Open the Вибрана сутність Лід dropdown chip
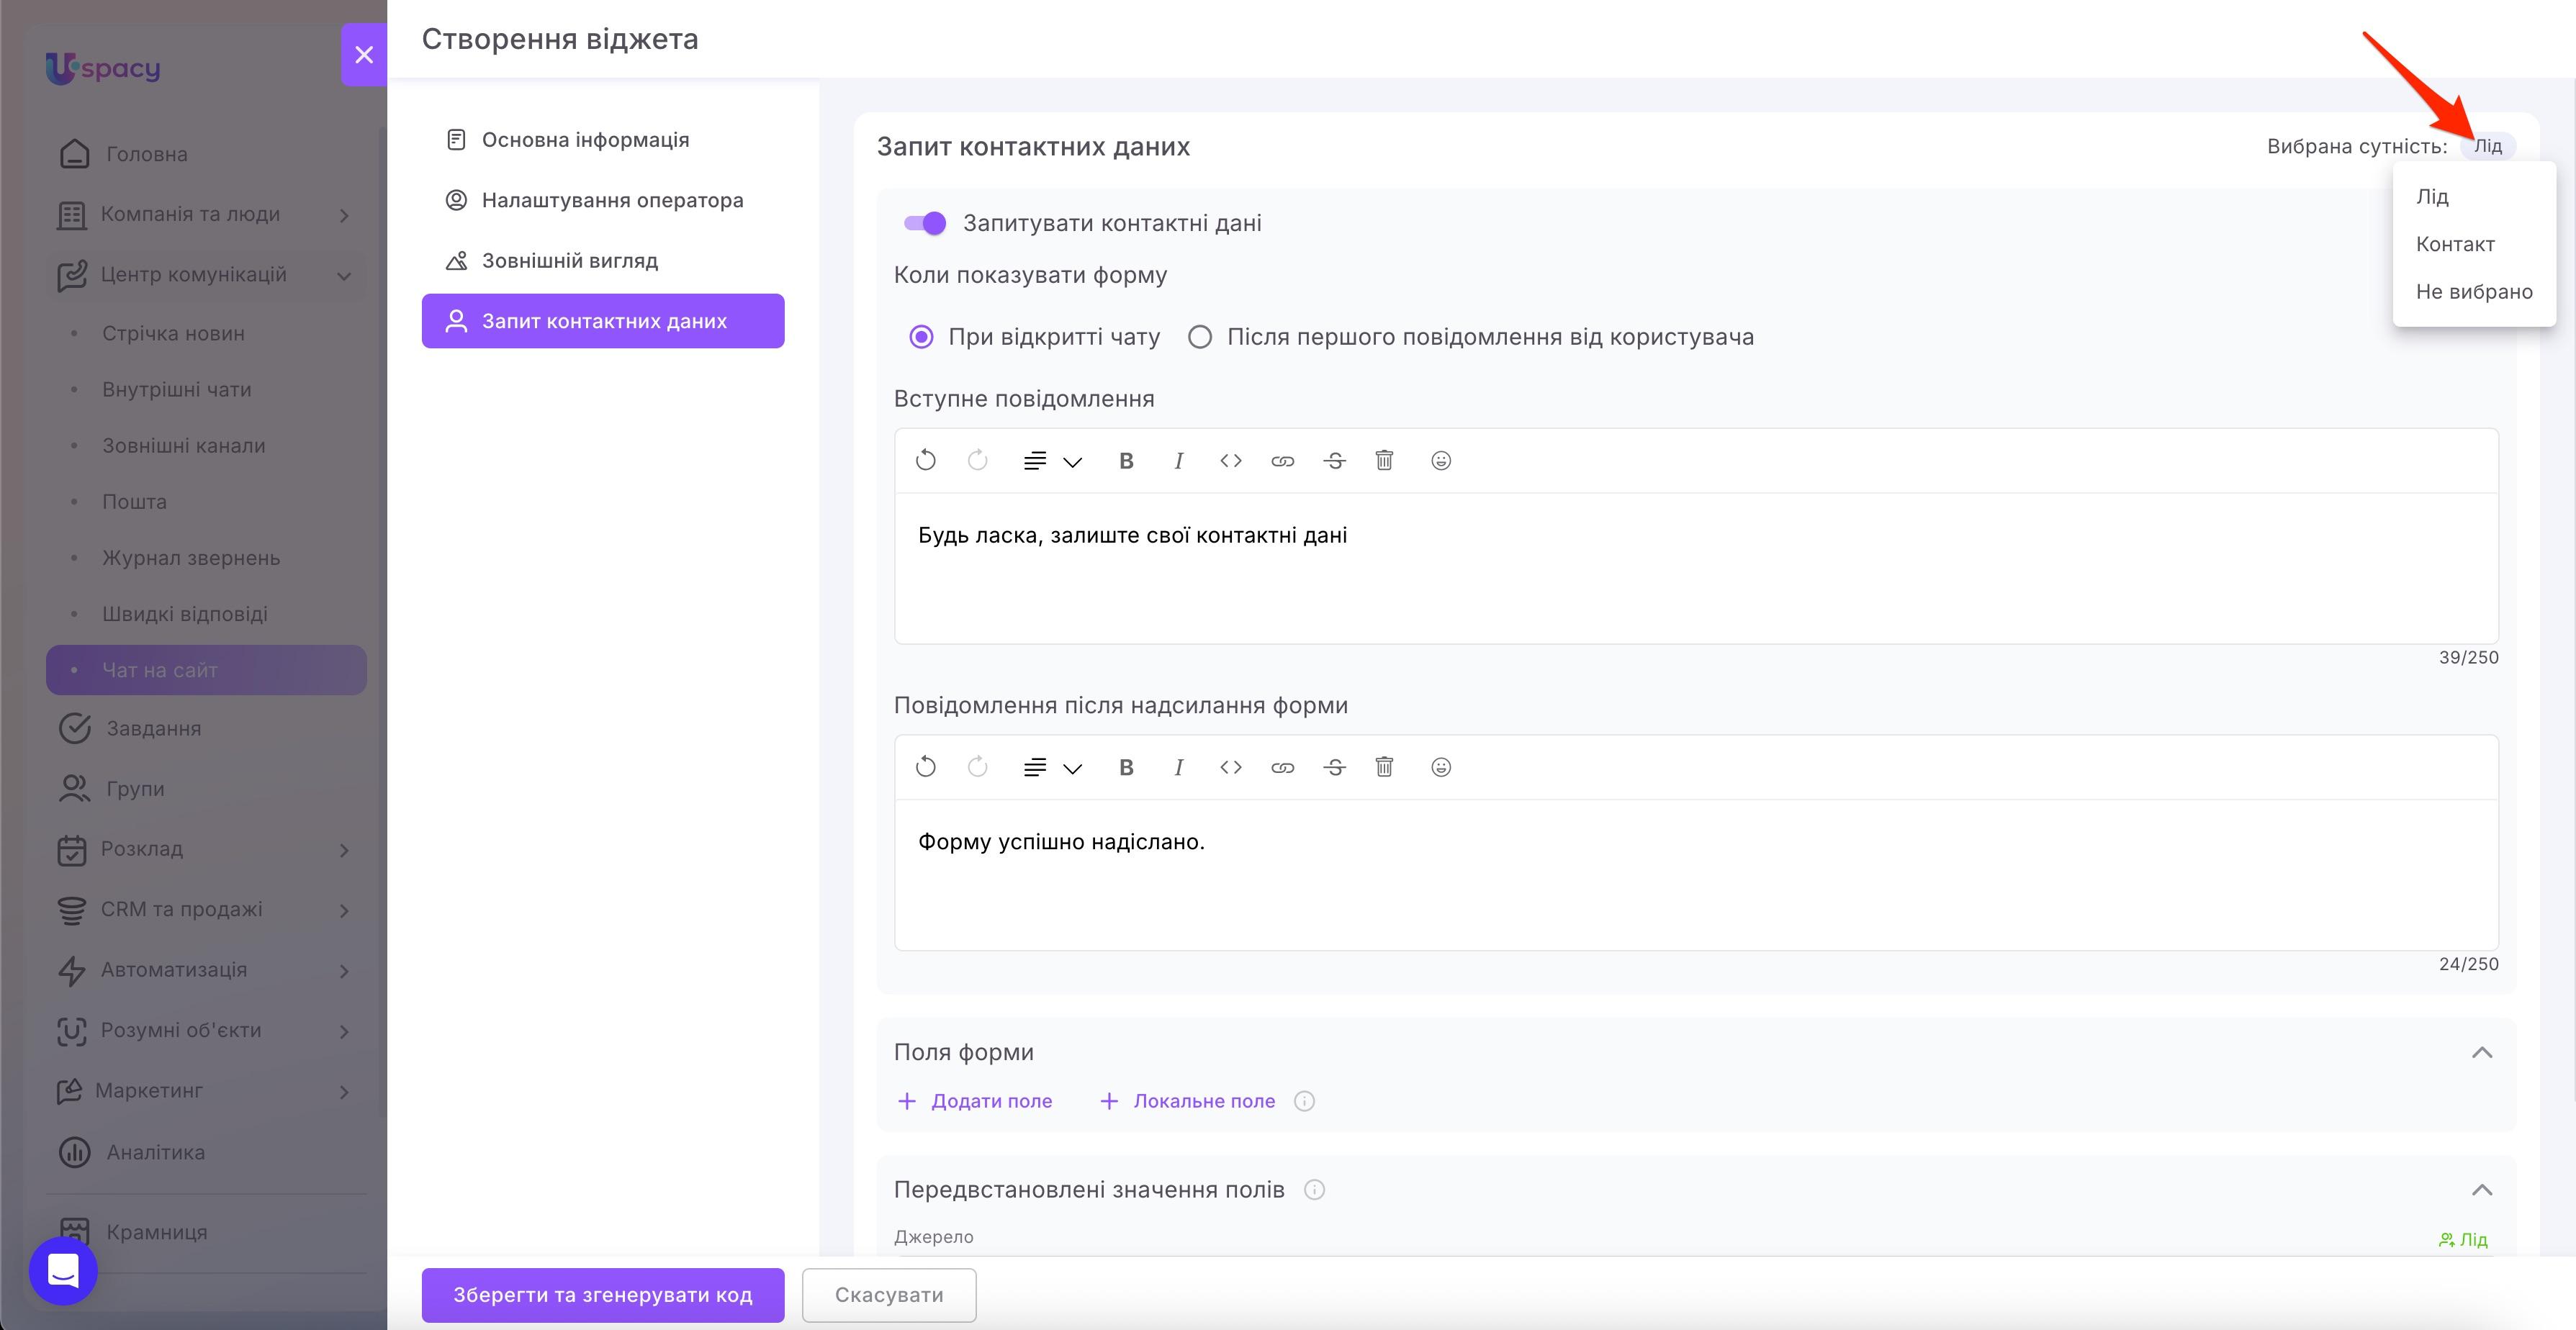 point(2488,146)
